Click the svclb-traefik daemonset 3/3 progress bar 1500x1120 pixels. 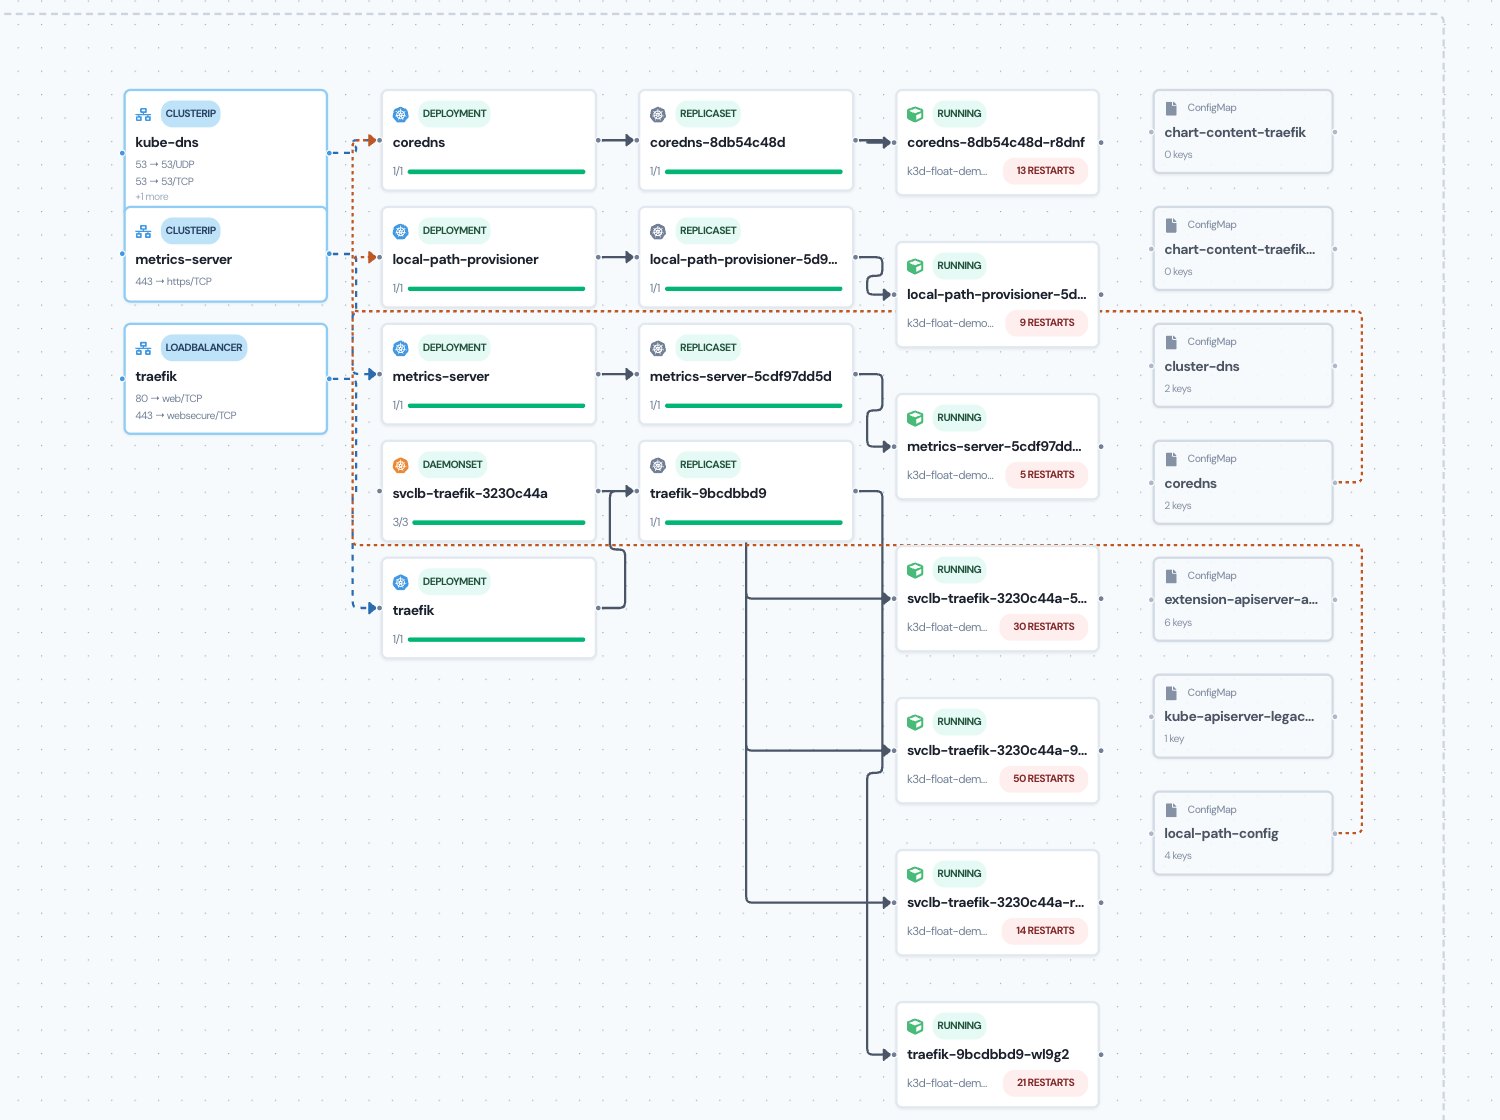498,522
